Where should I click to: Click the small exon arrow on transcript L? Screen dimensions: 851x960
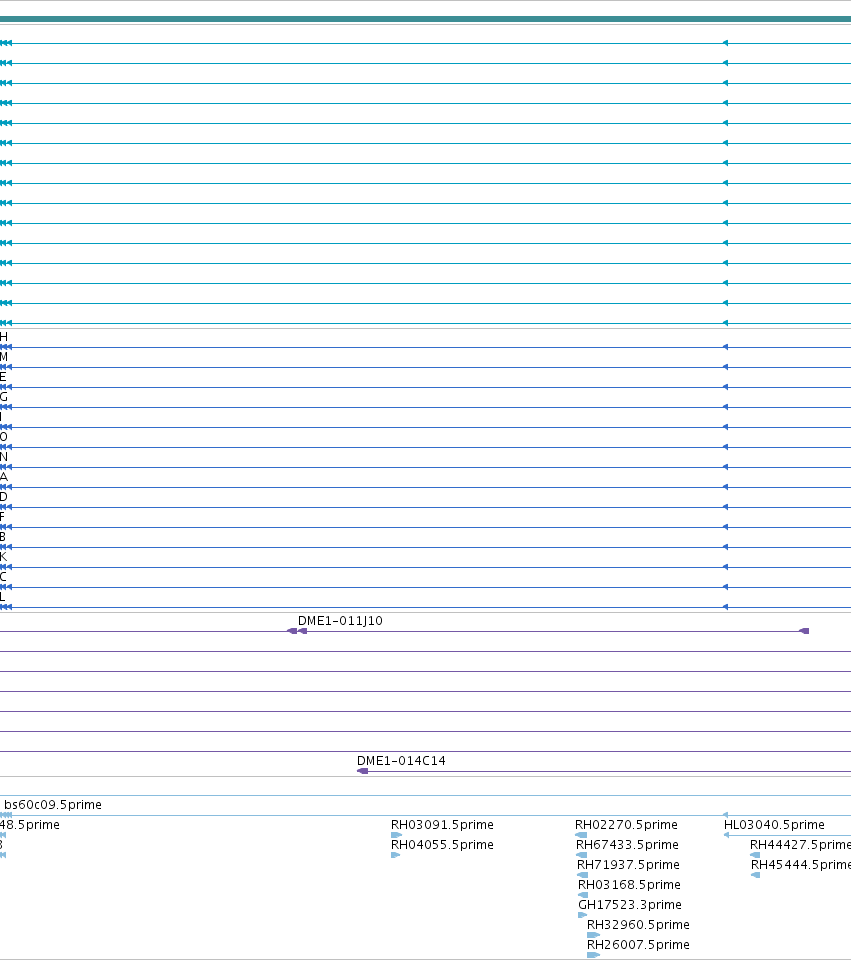pos(725,607)
